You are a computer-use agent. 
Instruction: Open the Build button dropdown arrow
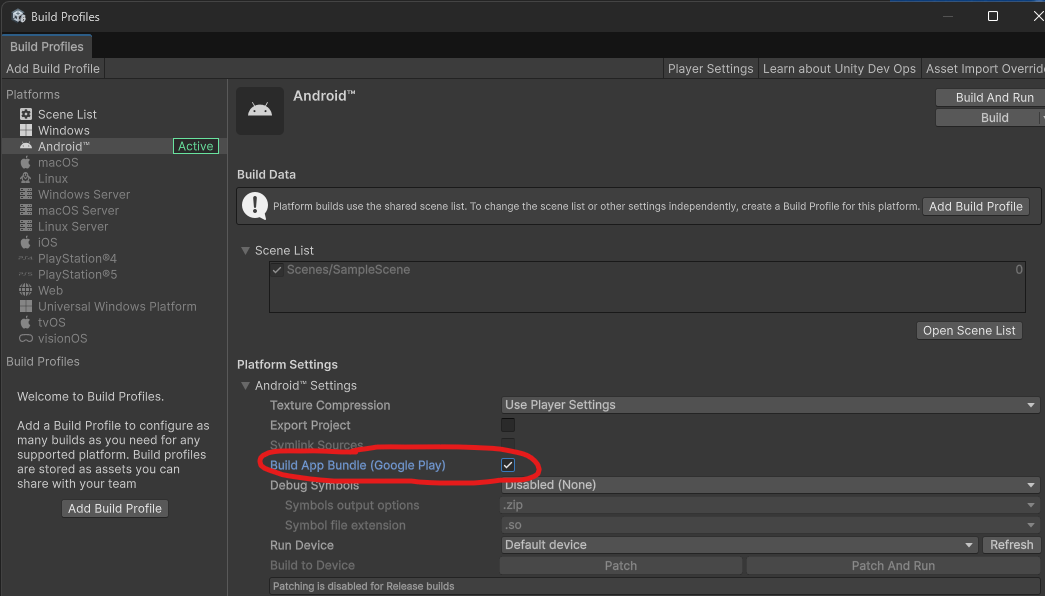1042,118
